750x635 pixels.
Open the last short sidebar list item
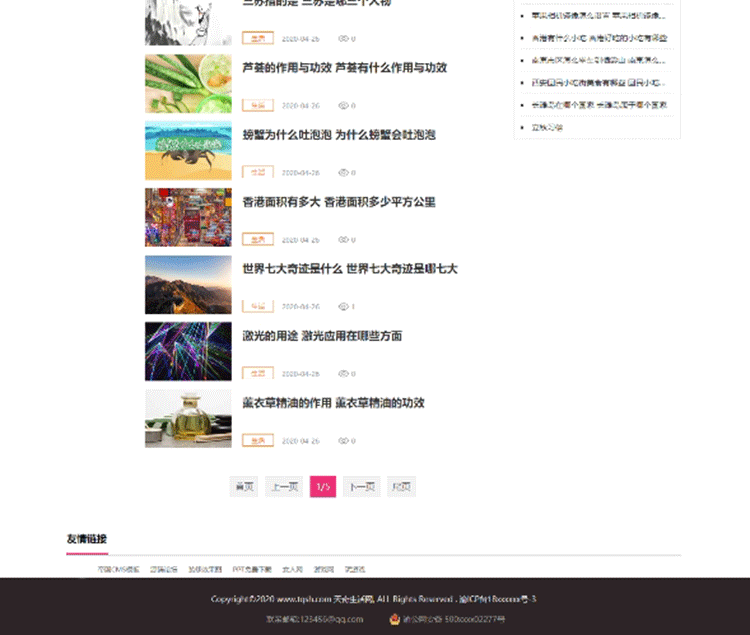547,128
